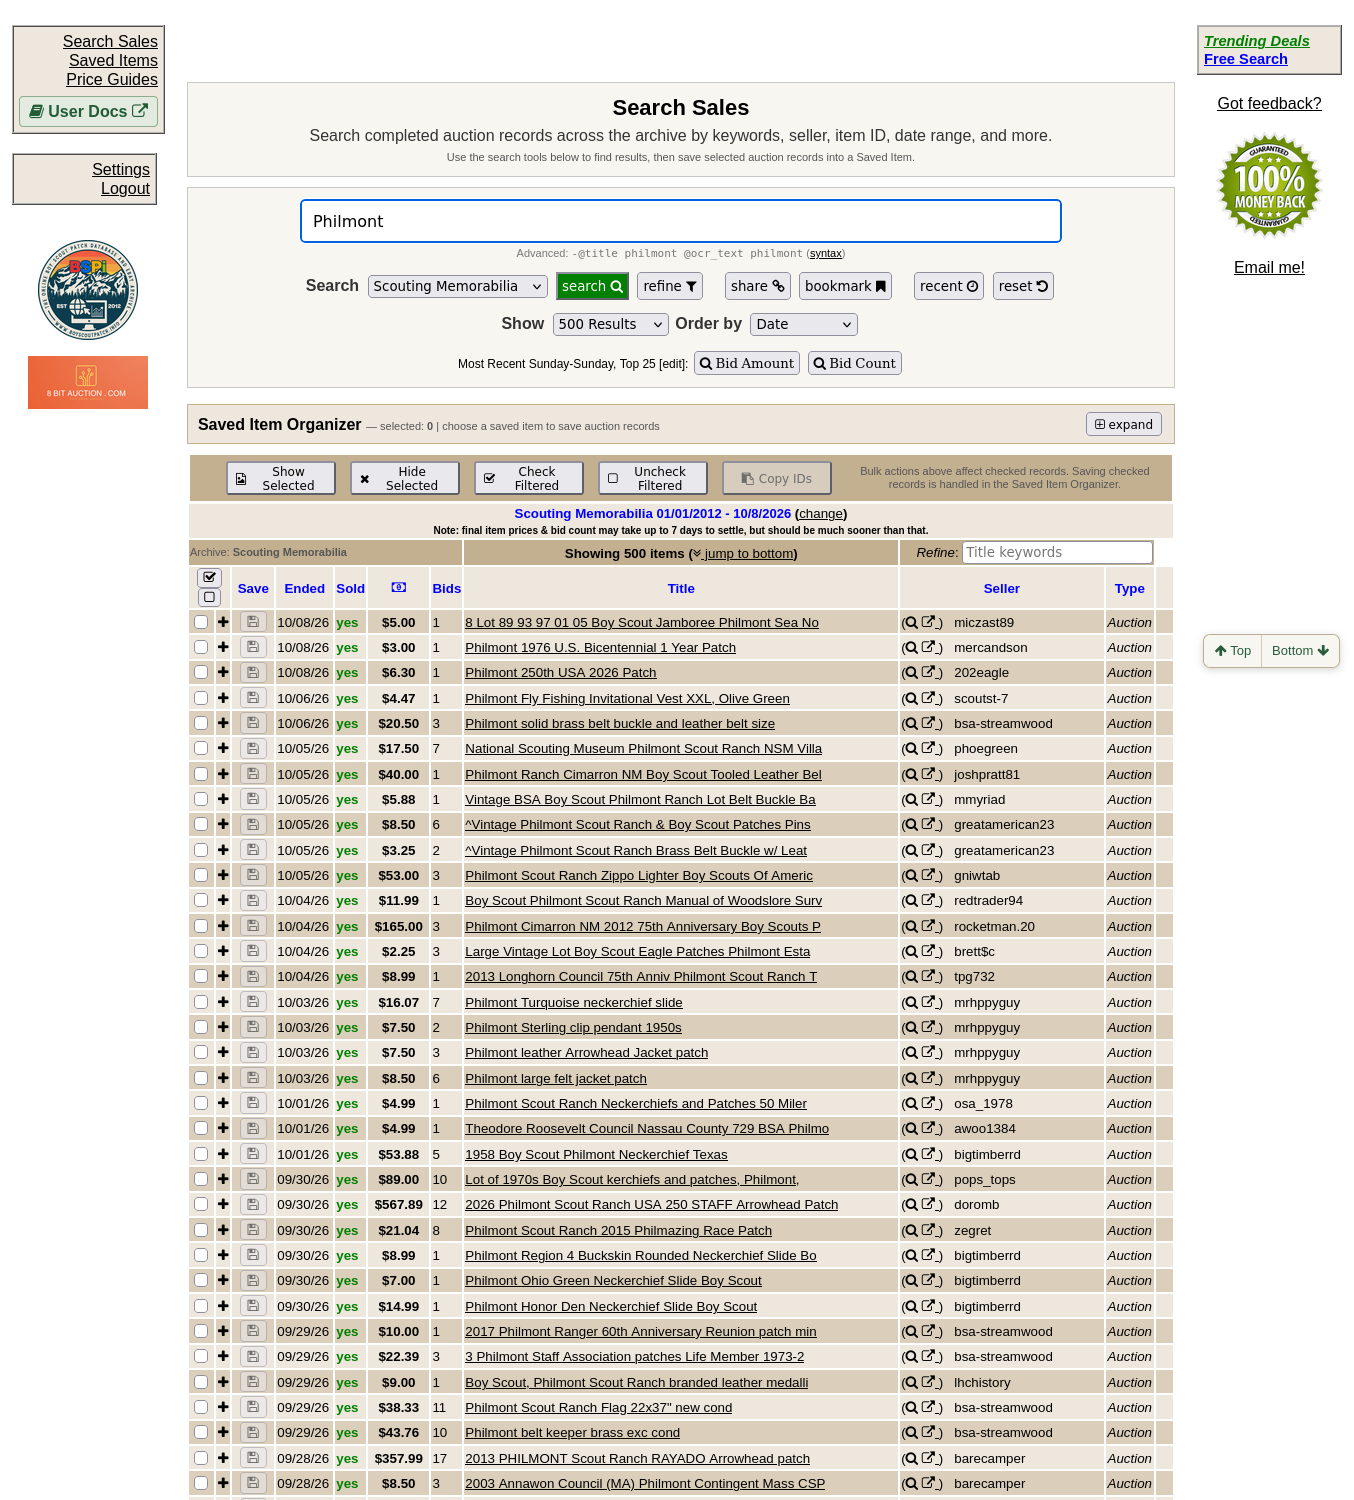Save the Philmont 250th USA 2026 Patch record
Image resolution: width=1354 pixels, height=1500 pixels.
[x=253, y=673]
